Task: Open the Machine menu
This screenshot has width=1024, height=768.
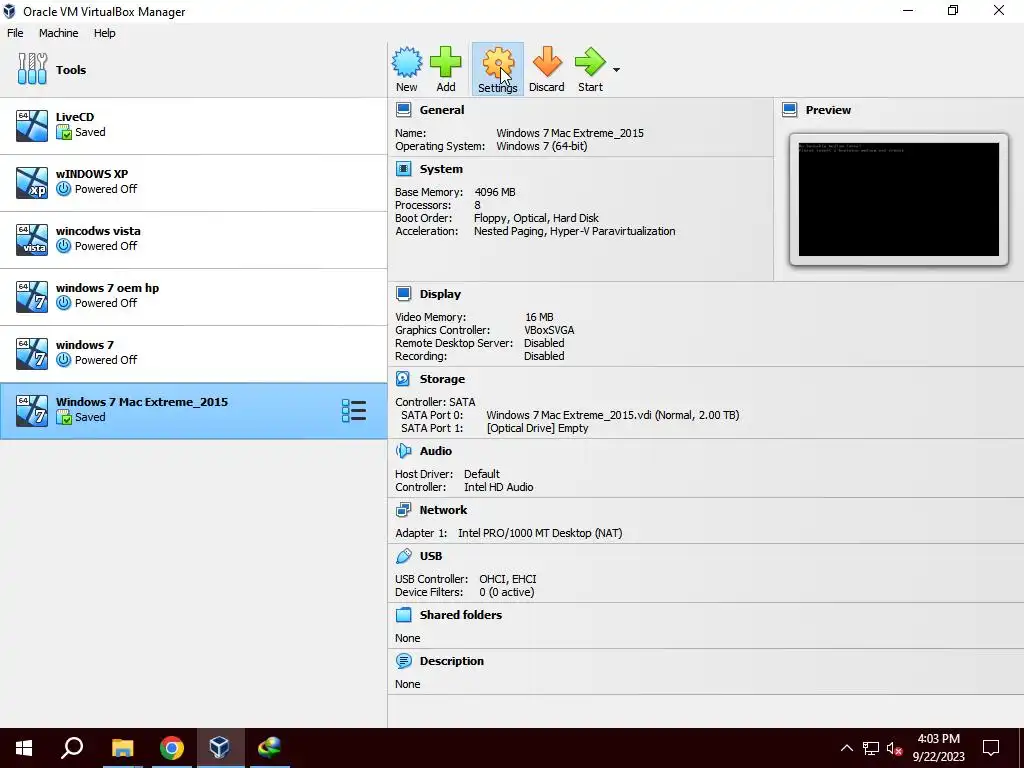Action: pyautogui.click(x=58, y=33)
